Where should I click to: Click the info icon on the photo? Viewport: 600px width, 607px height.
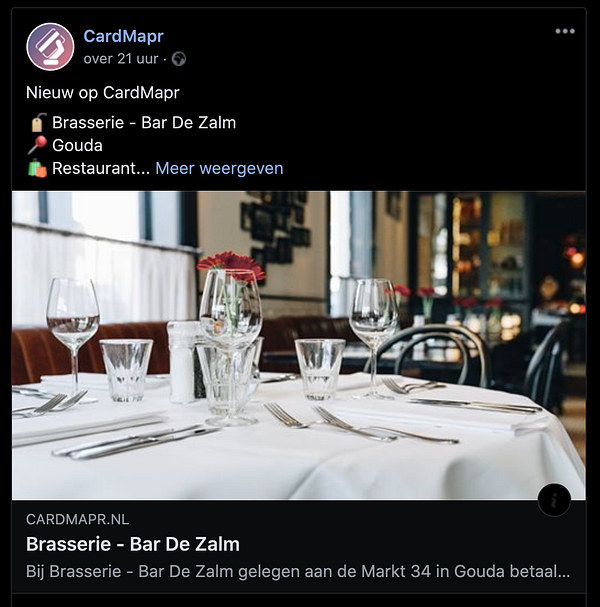click(x=554, y=500)
